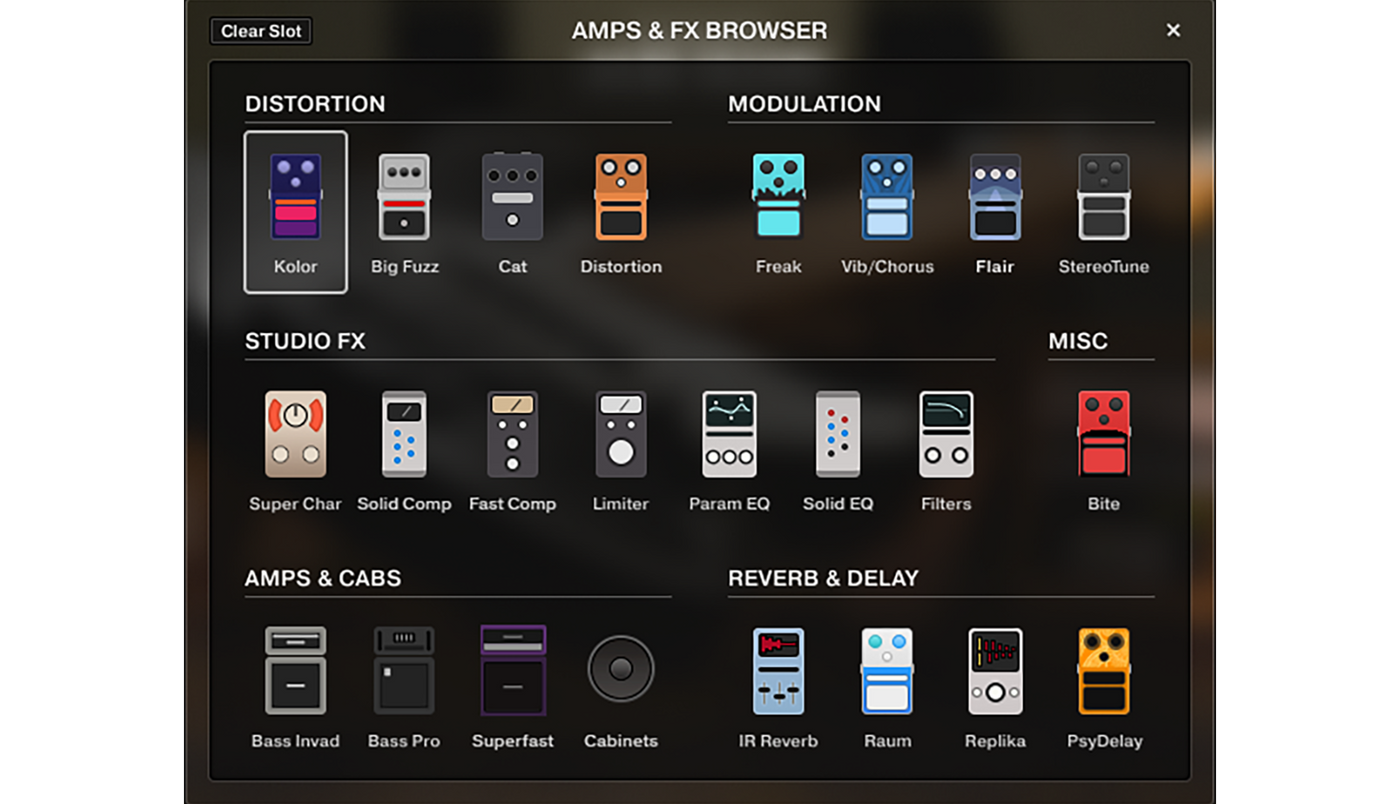
Task: Add the Vib/Chorus pedal
Action: pyautogui.click(x=887, y=212)
